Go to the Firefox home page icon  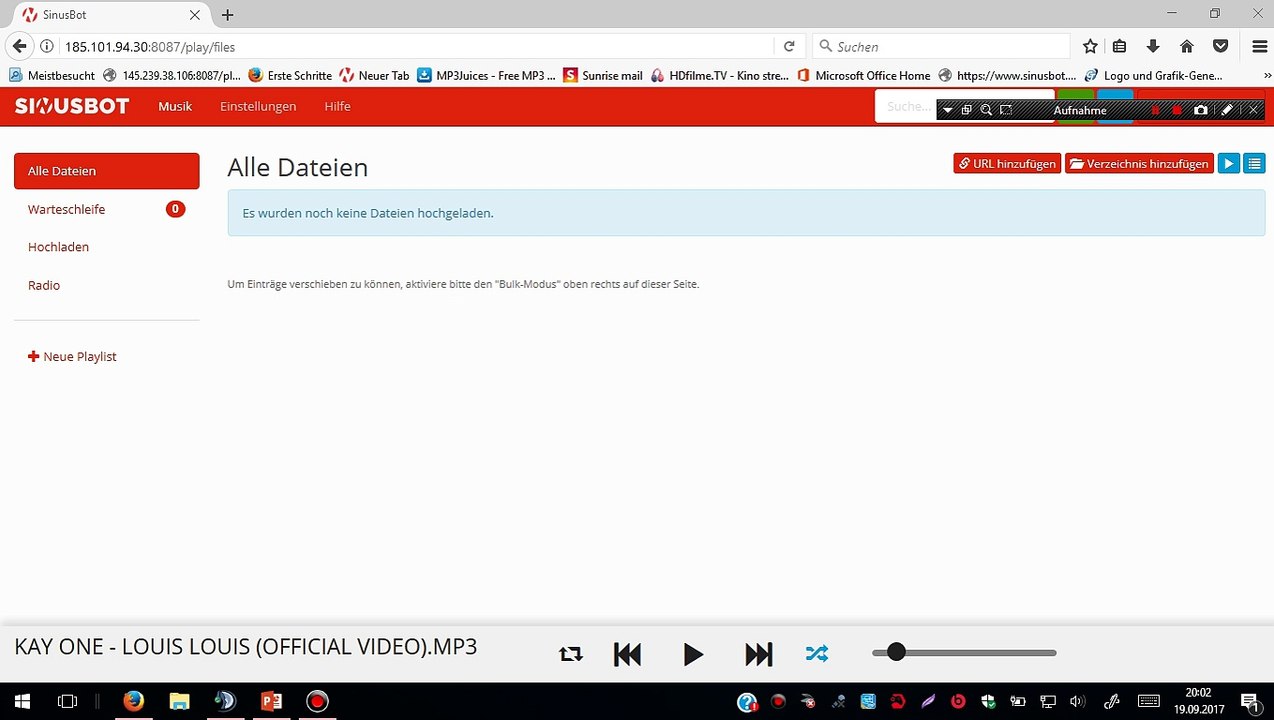point(1187,46)
